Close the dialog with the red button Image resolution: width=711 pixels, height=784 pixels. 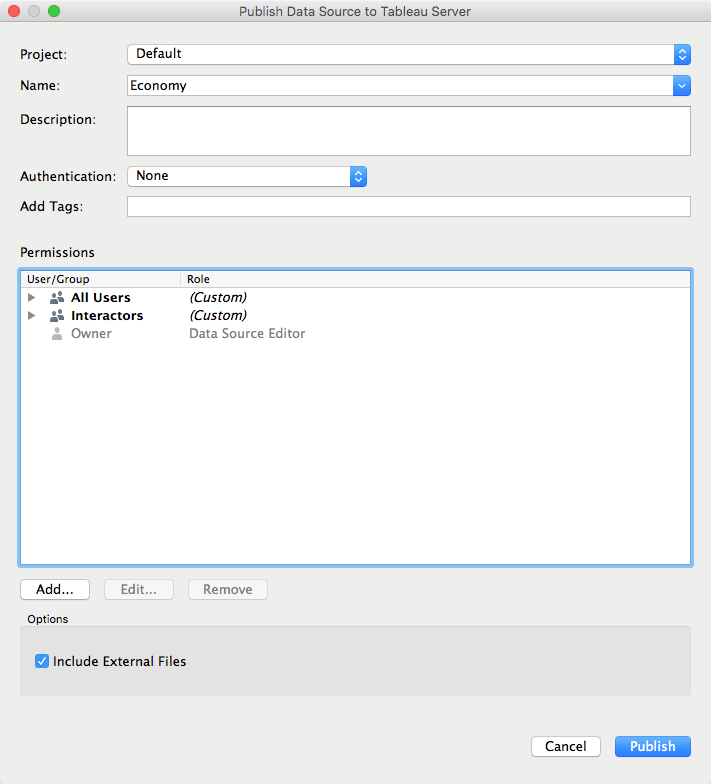(x=14, y=11)
